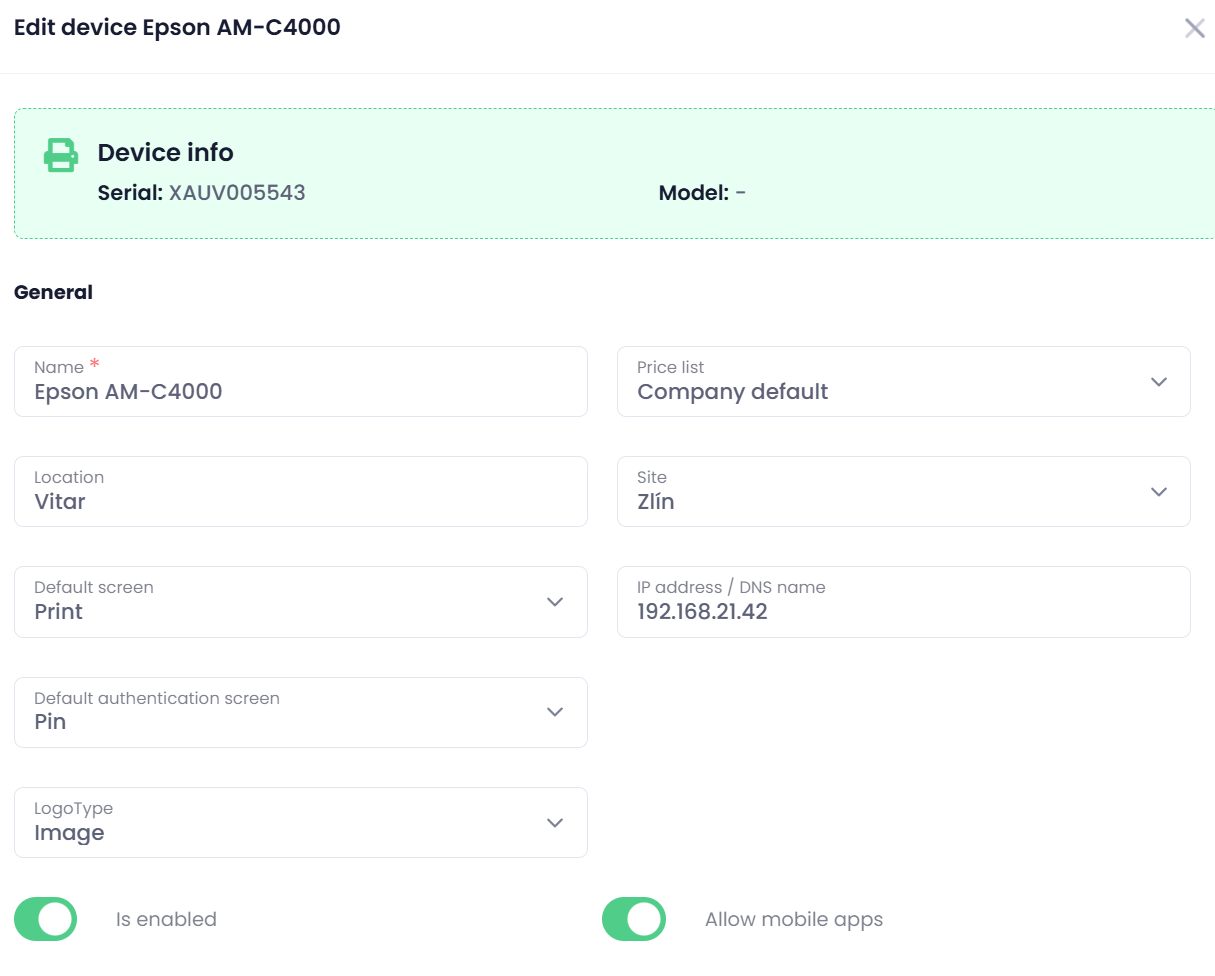Open the Default screen dropdown
This screenshot has height=976, width=1215.
pyautogui.click(x=300, y=602)
